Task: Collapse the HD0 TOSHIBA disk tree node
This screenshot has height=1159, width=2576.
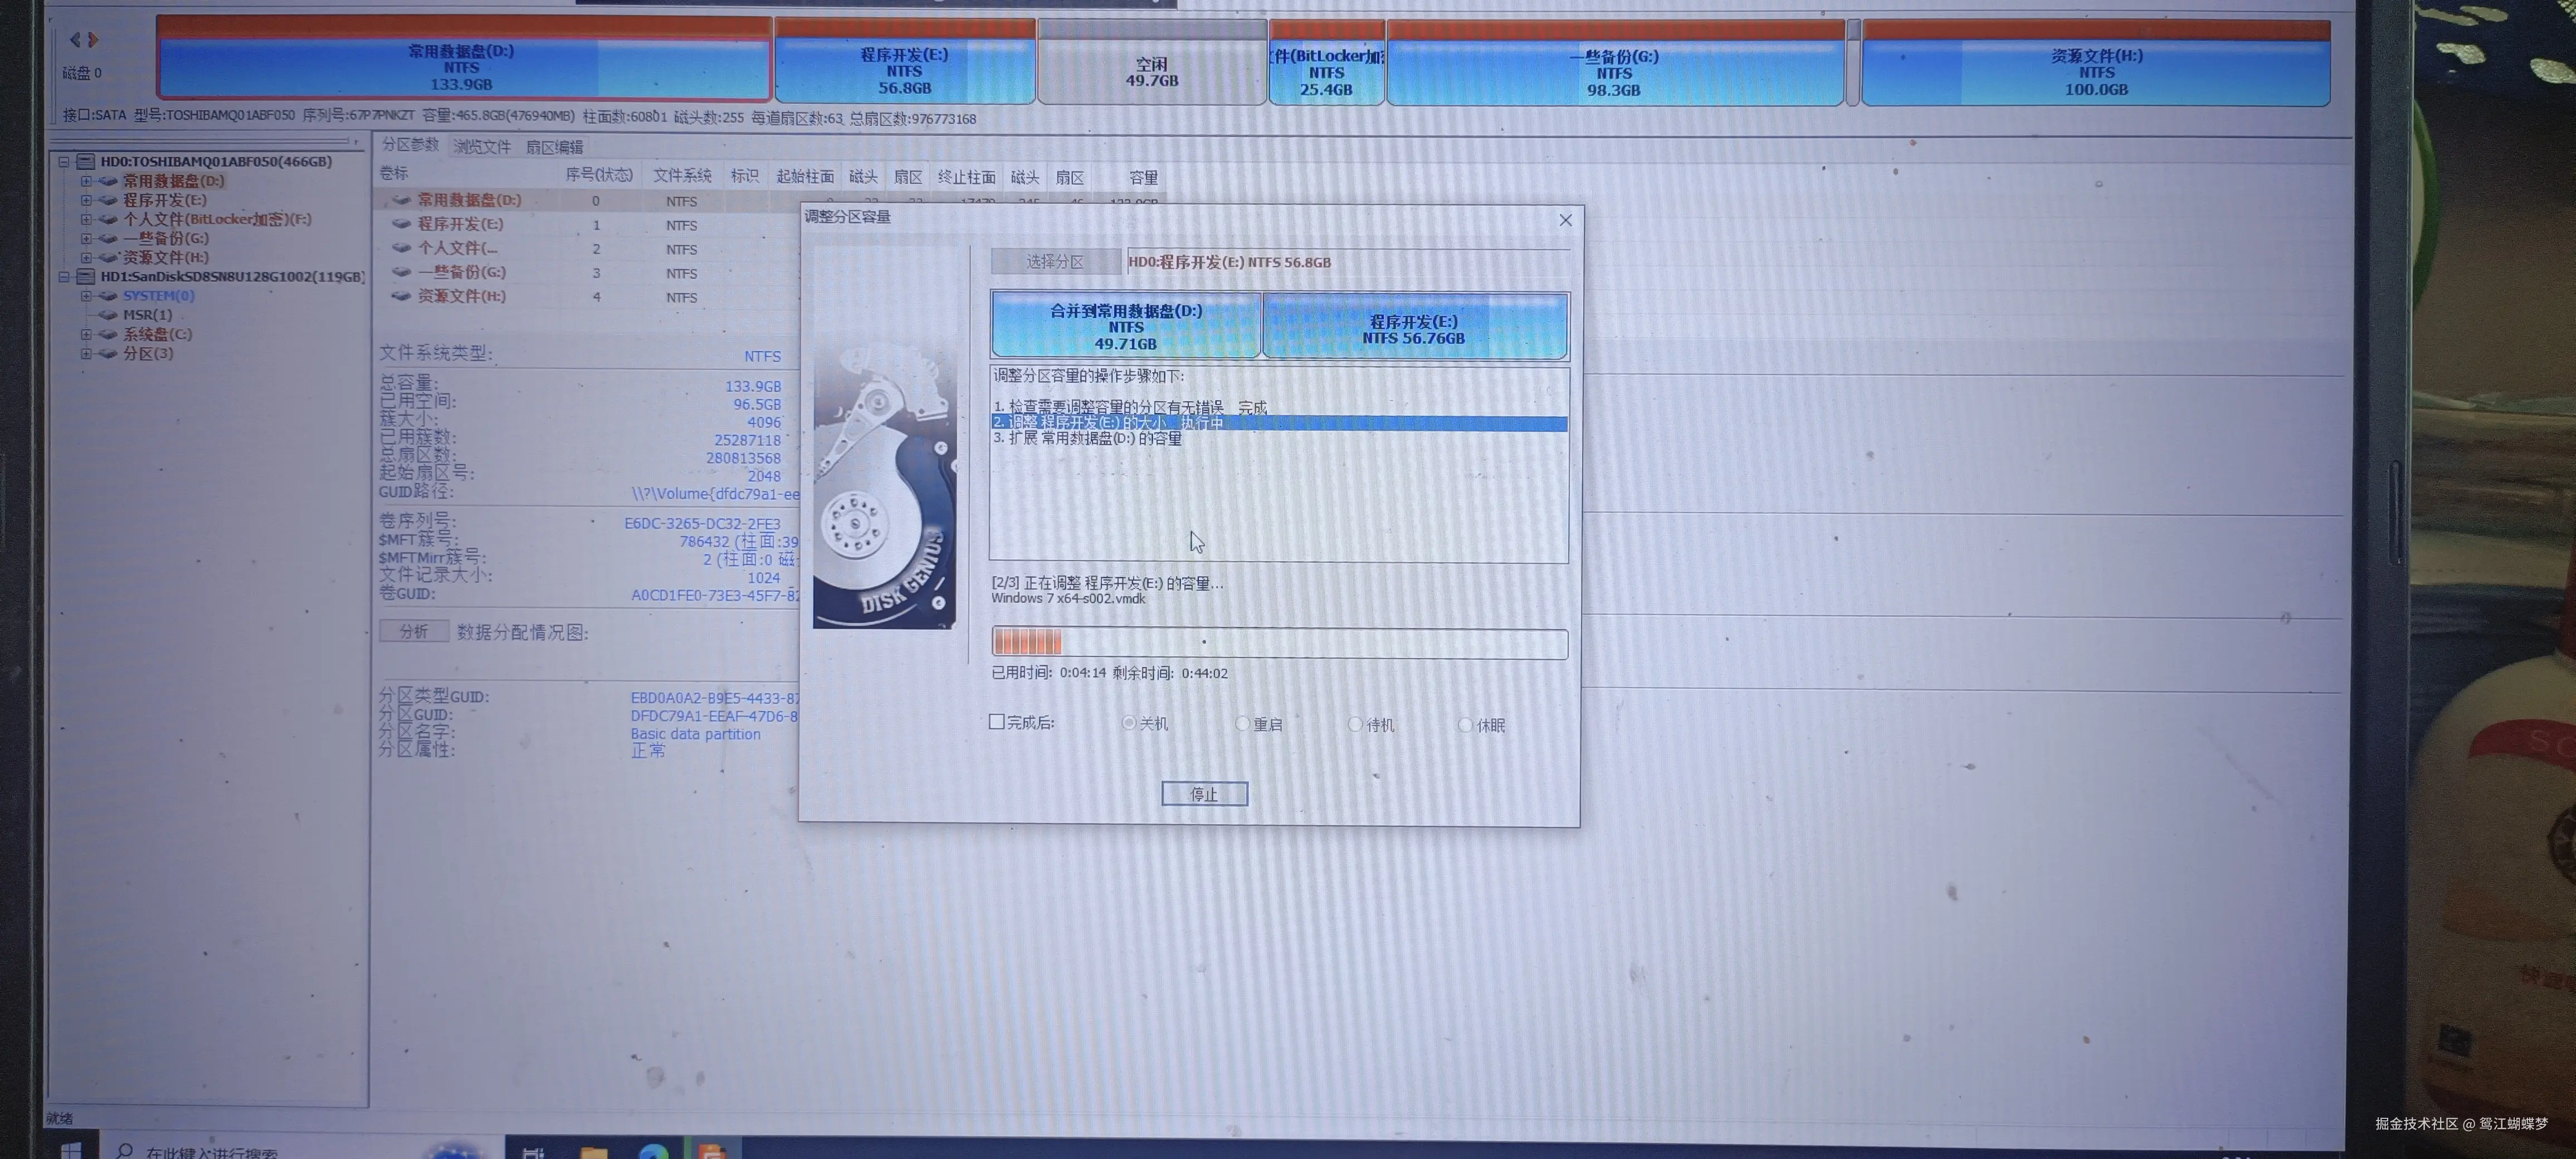Action: [64, 162]
